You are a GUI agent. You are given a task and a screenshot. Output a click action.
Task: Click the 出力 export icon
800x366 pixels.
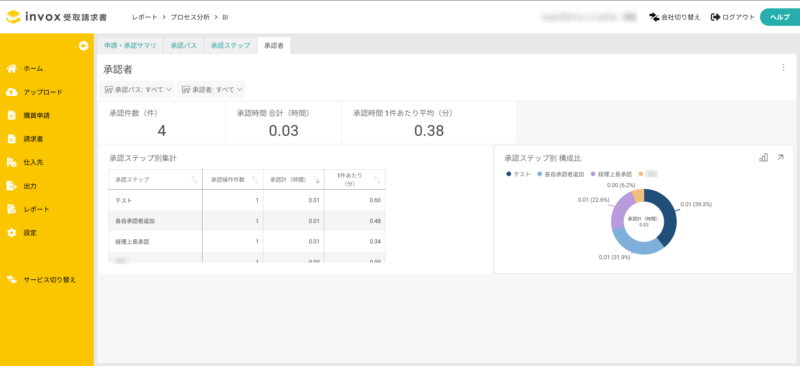pos(12,186)
